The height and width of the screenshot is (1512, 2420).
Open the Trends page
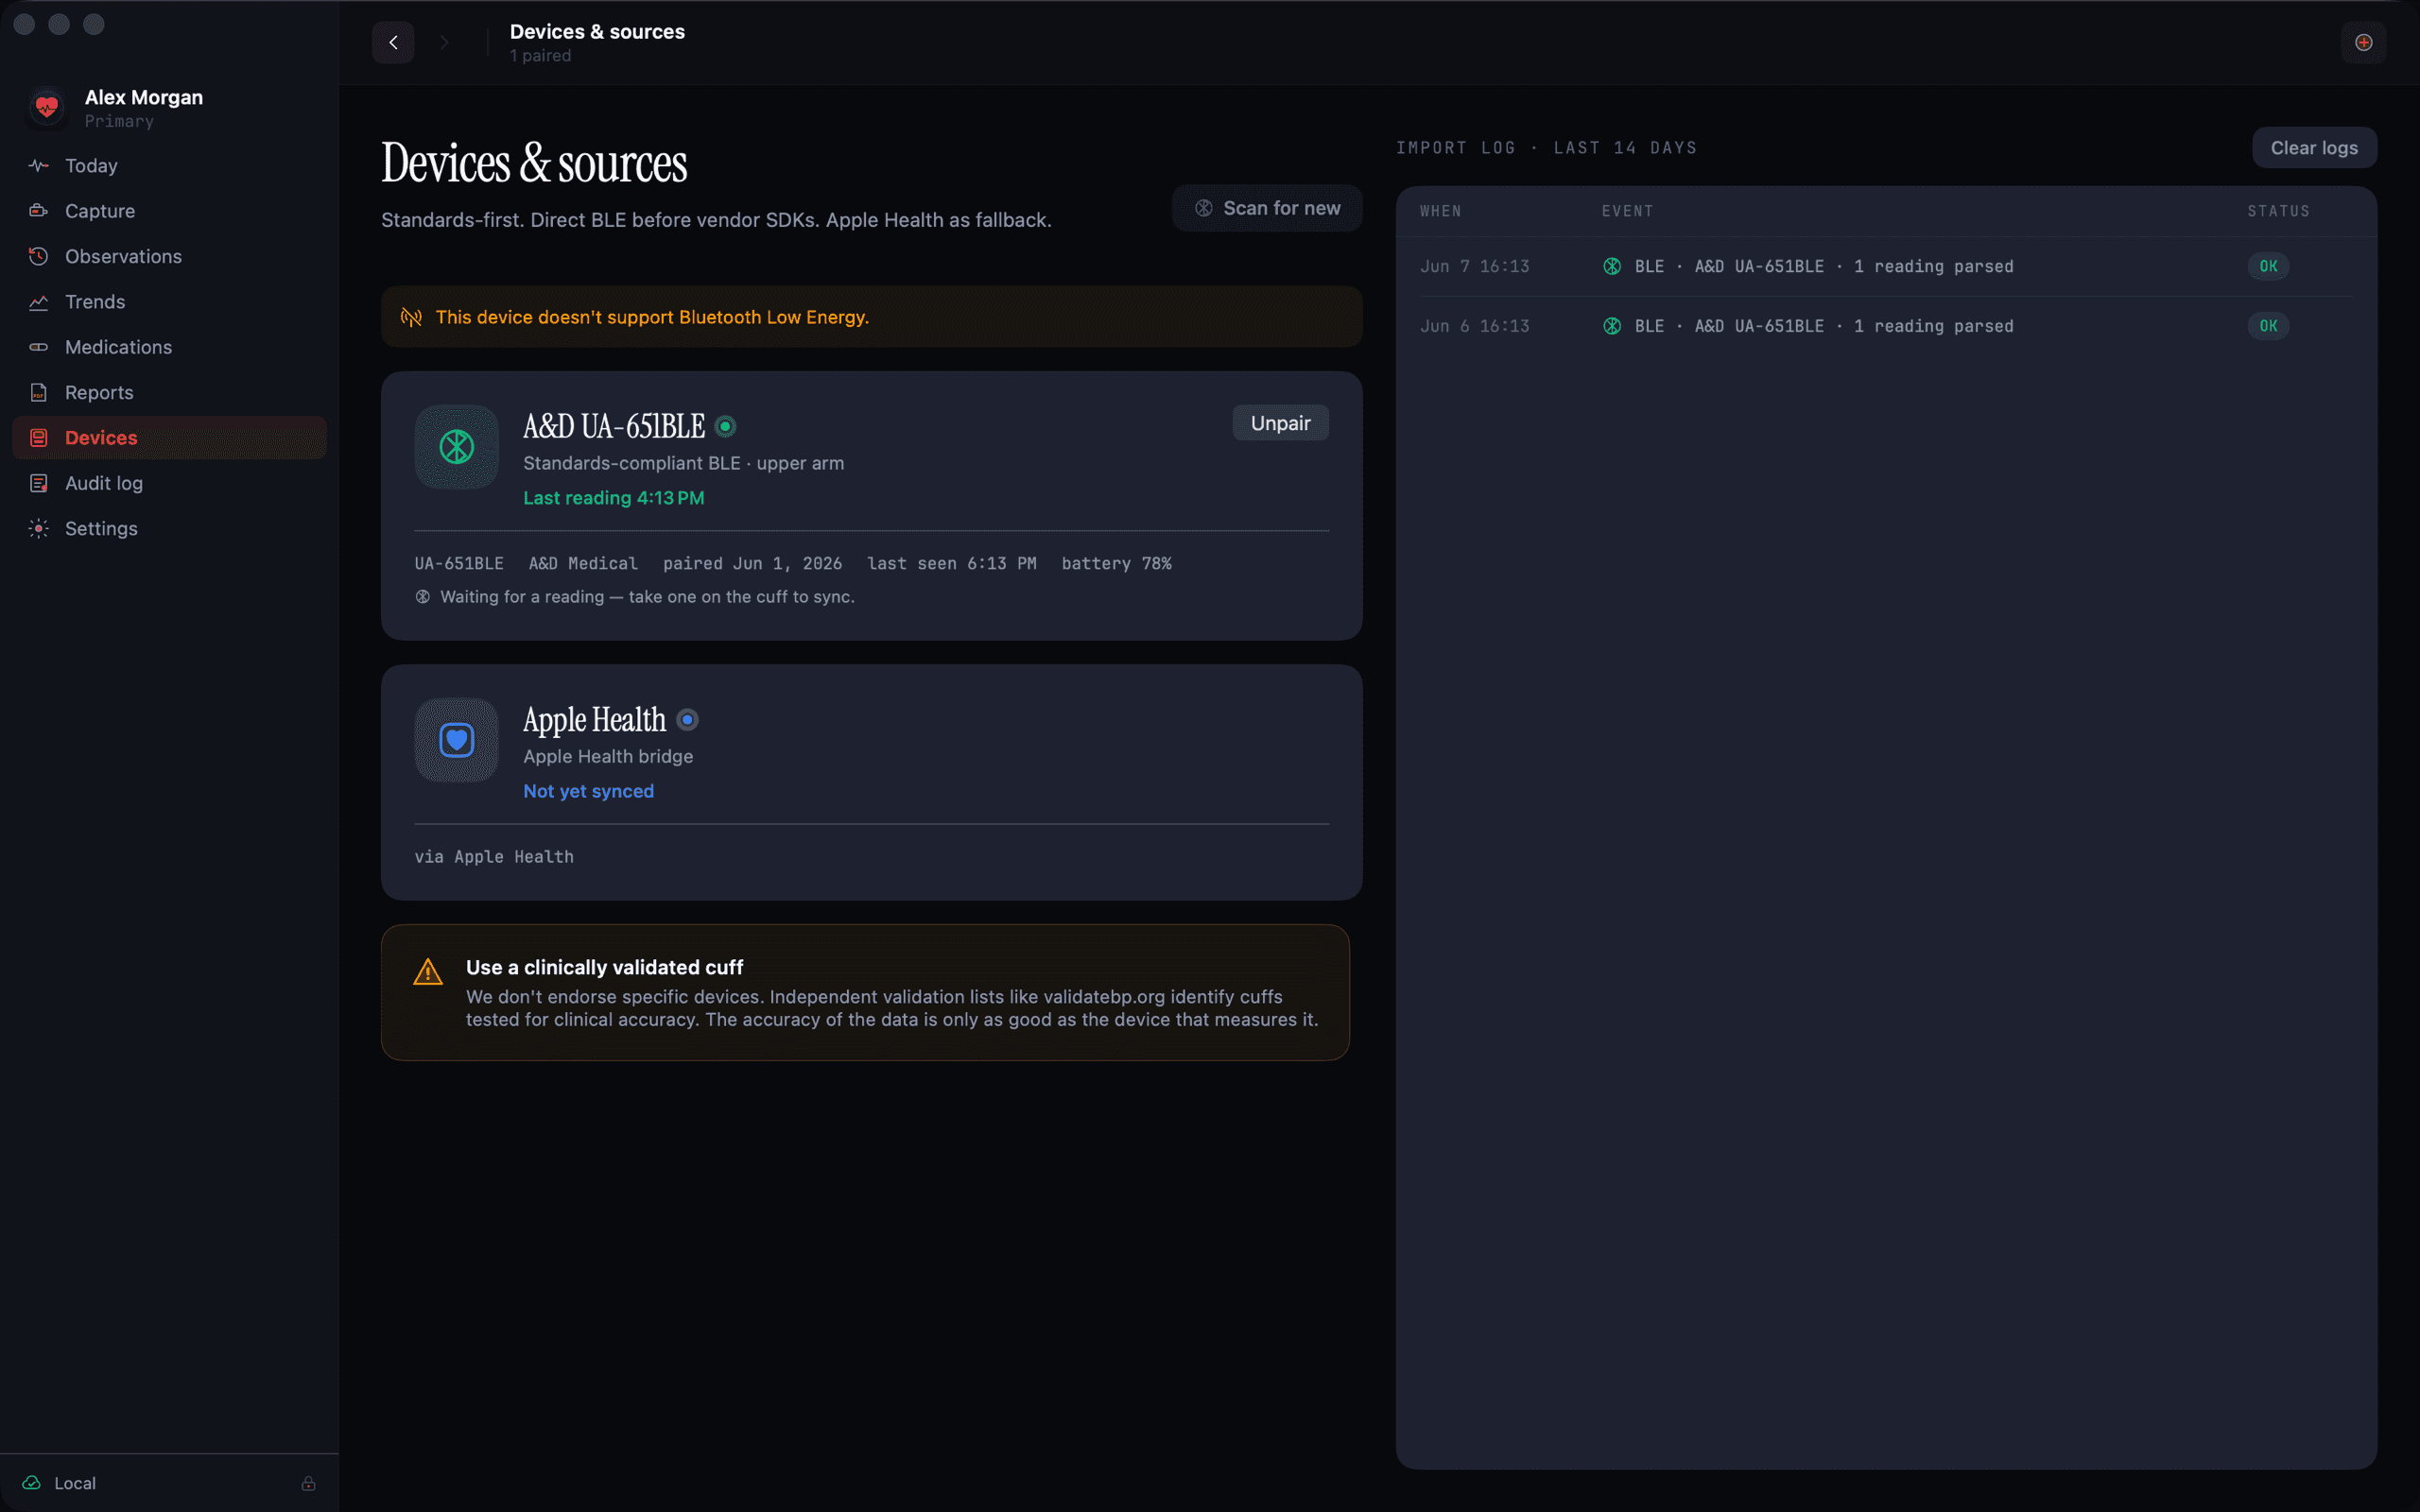point(169,302)
